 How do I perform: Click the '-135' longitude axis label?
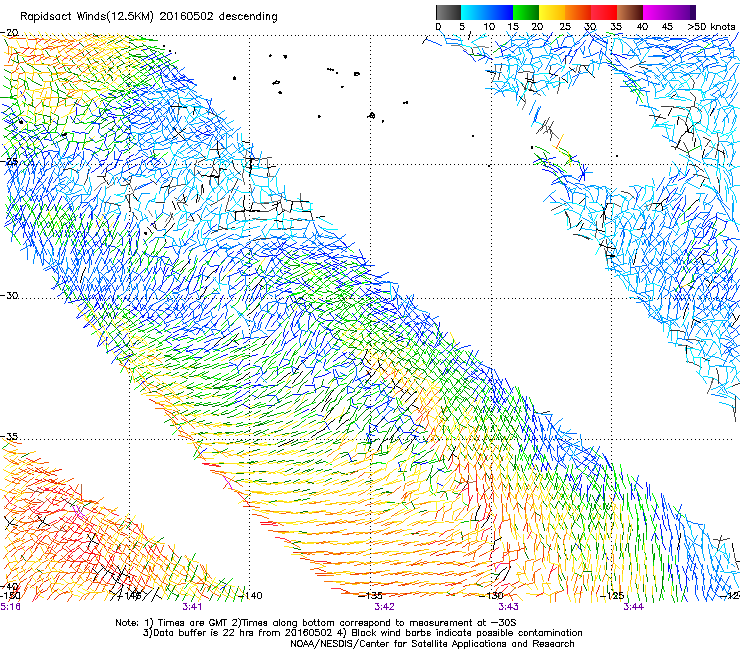[x=370, y=596]
